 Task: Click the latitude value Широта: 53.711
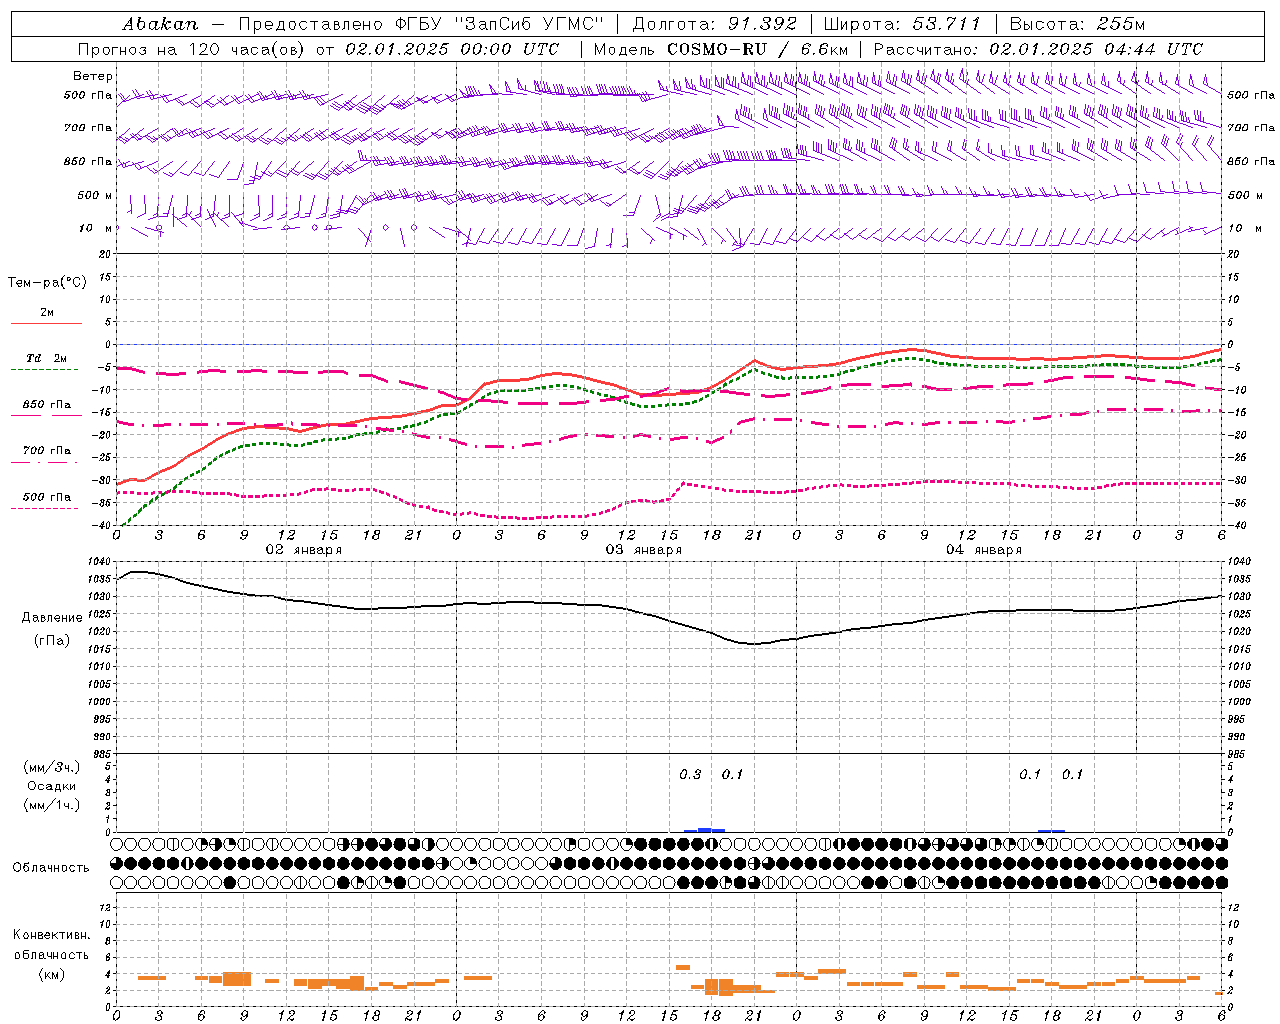tap(903, 24)
